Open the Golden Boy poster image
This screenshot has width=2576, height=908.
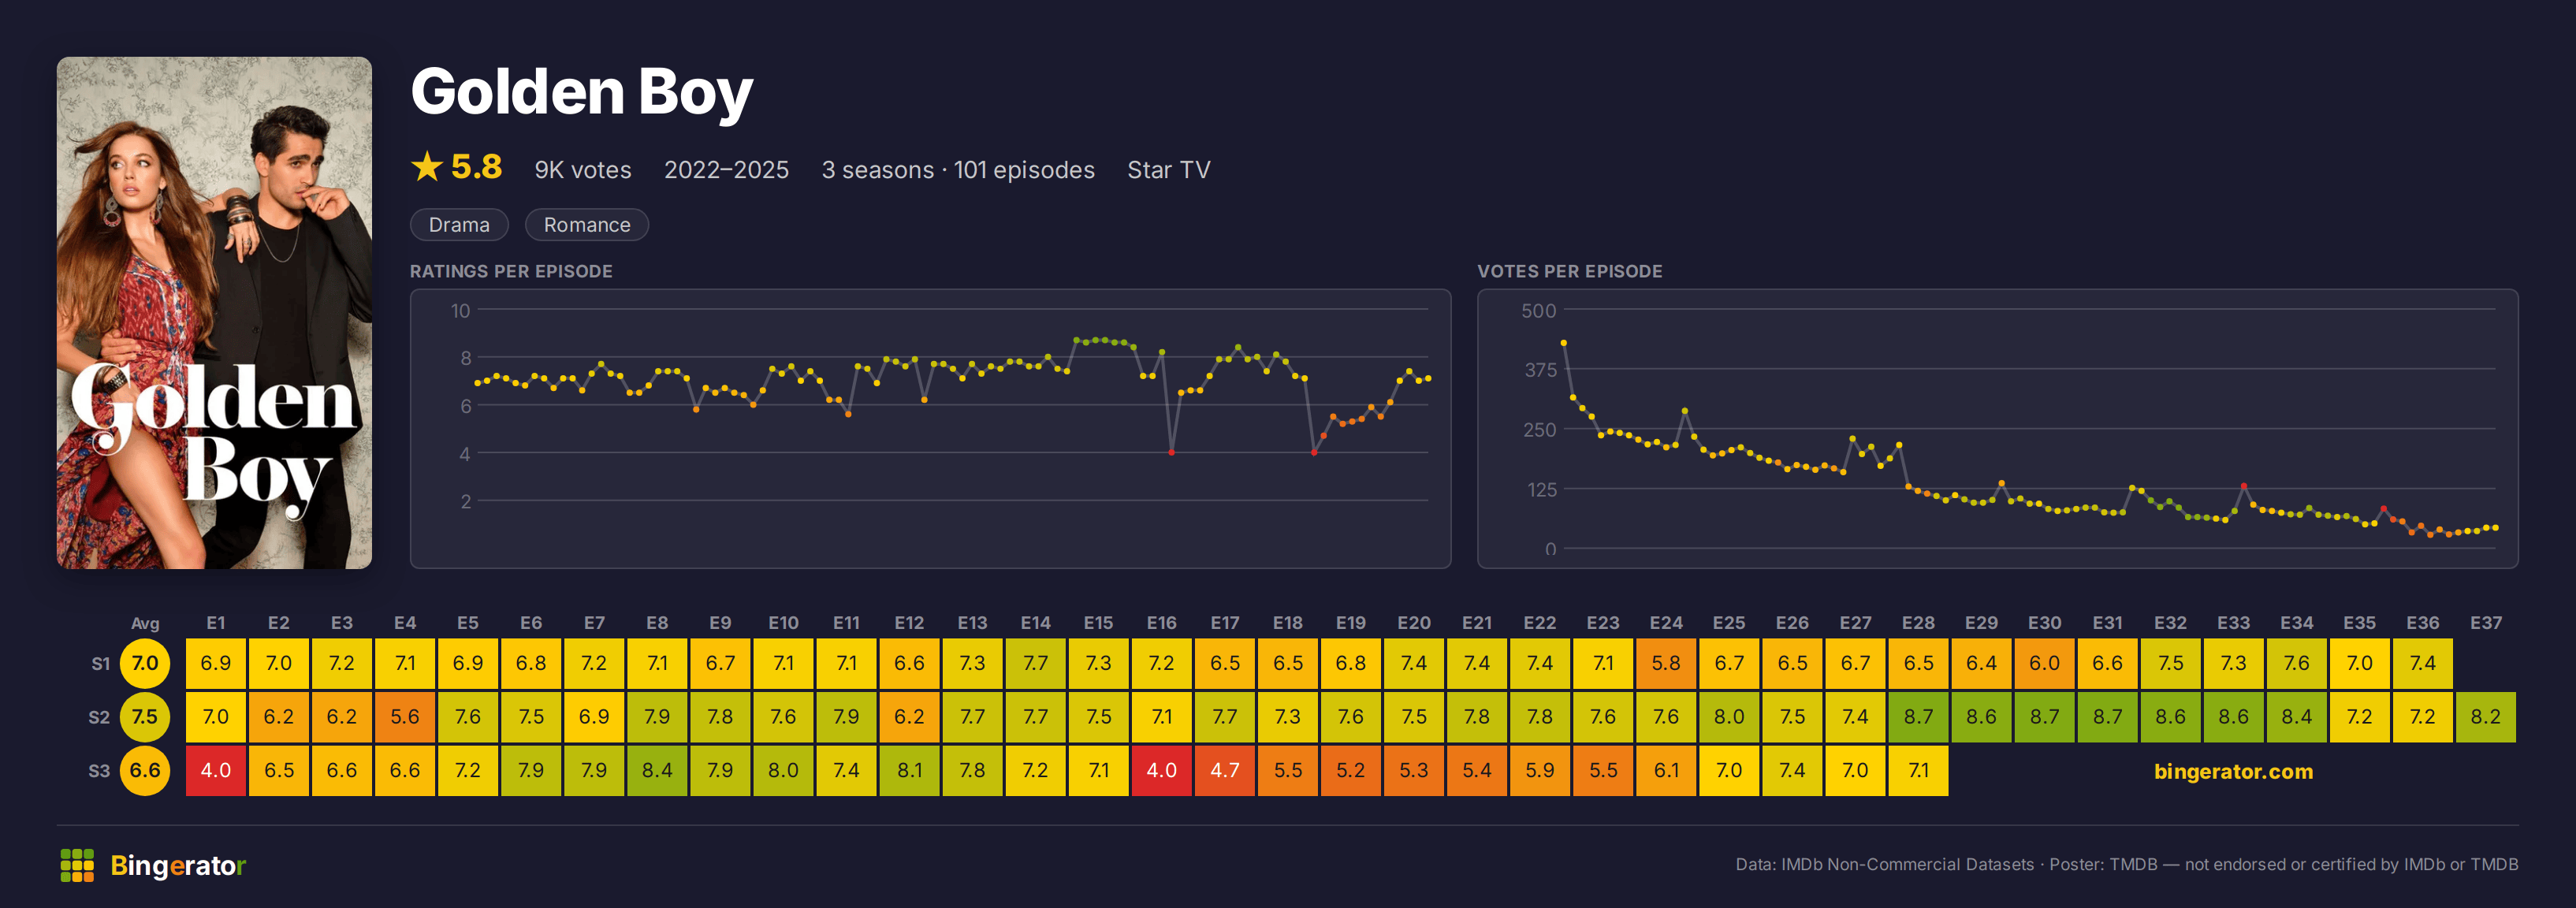pos(214,313)
